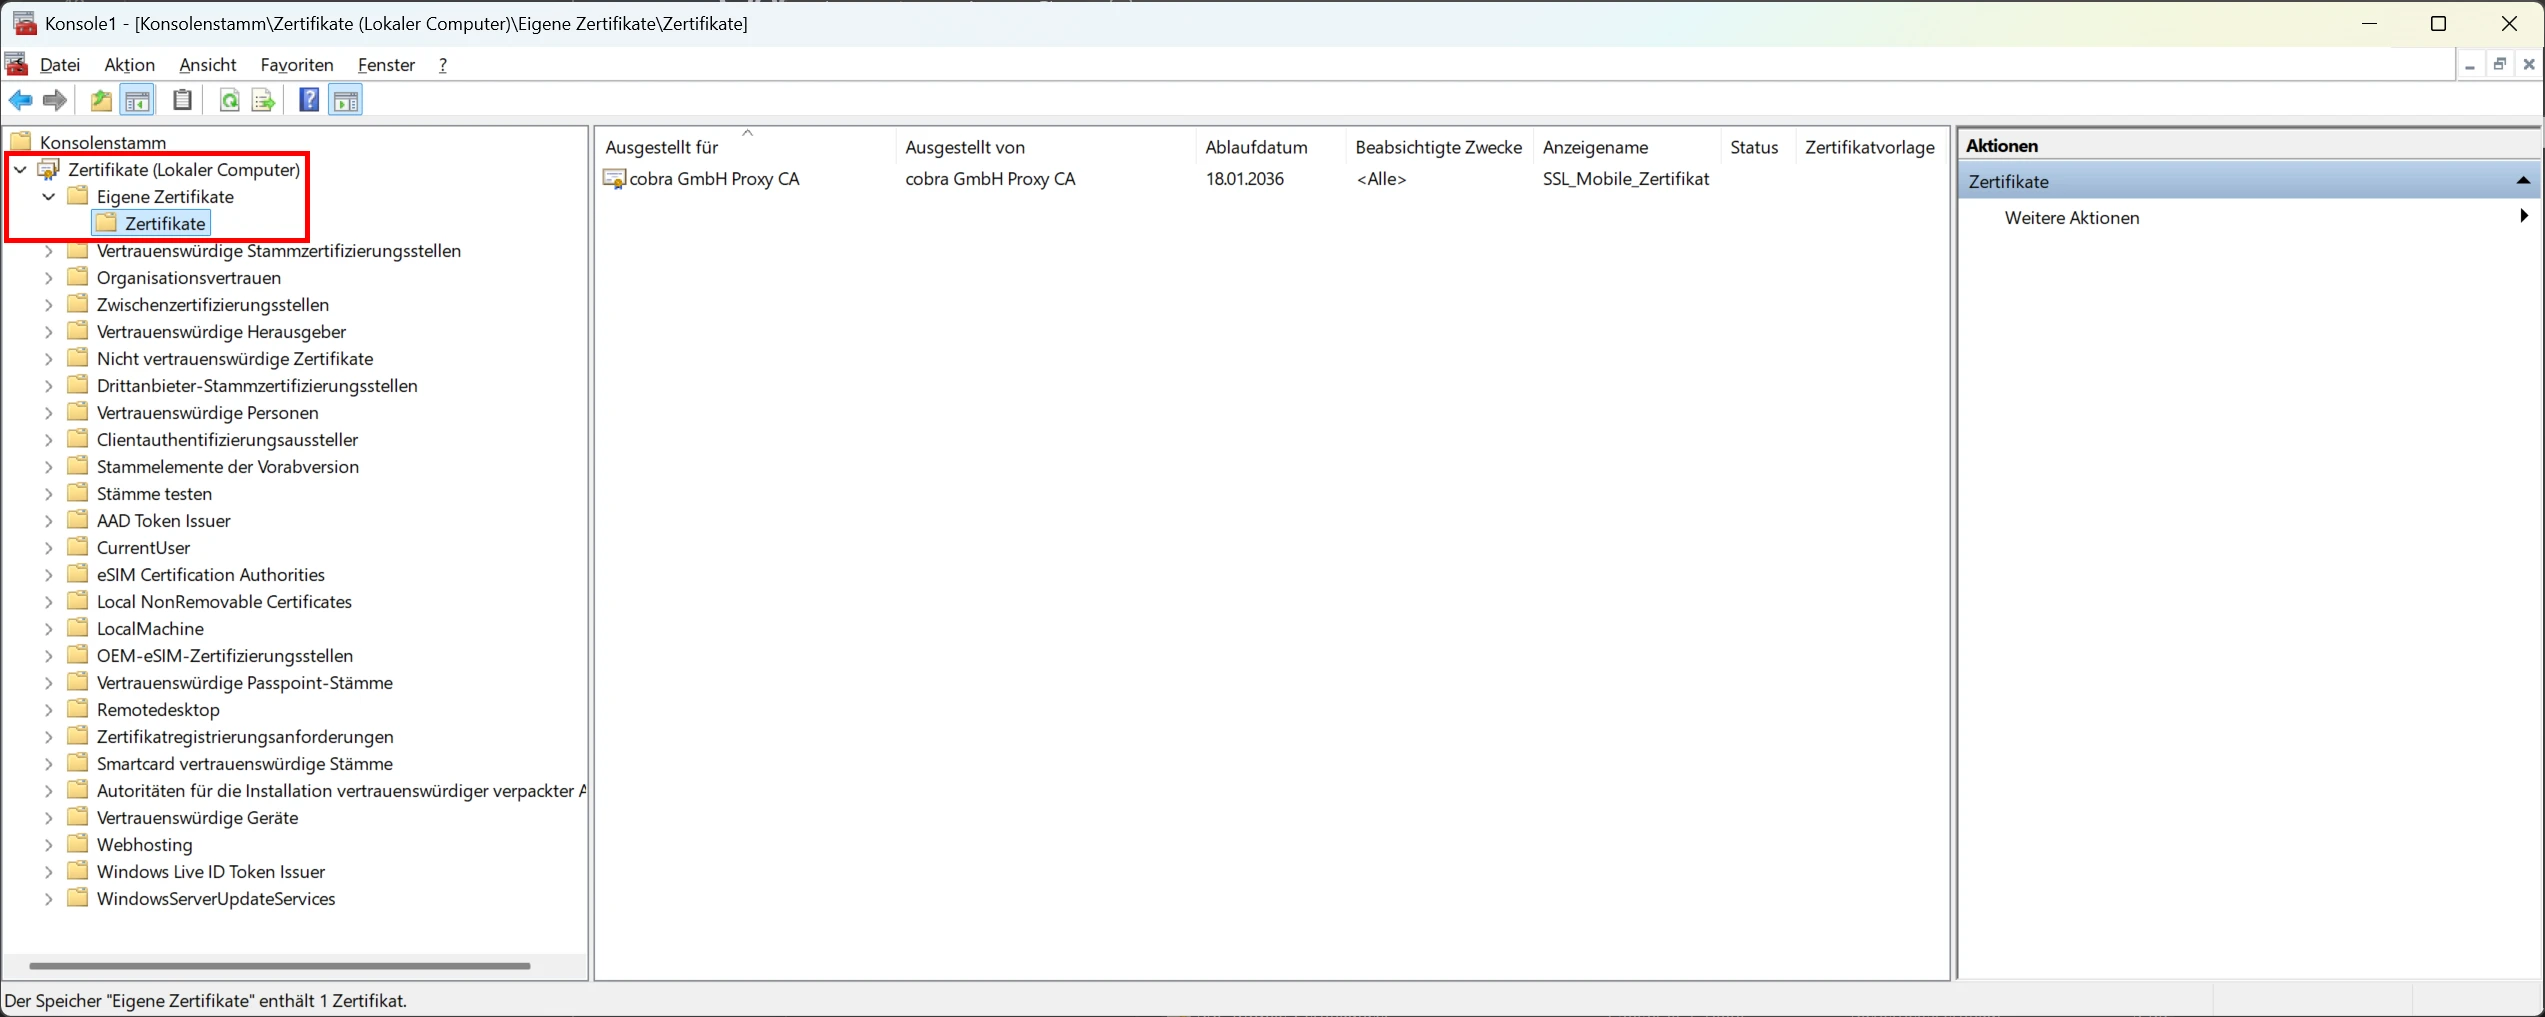Click the blue Back arrow in toolbar

pyautogui.click(x=20, y=100)
